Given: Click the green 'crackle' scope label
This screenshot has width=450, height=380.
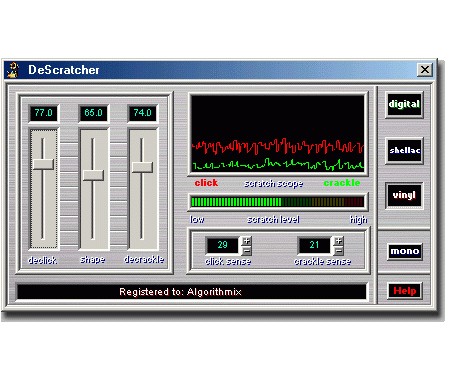Looking at the screenshot, I should [x=342, y=183].
